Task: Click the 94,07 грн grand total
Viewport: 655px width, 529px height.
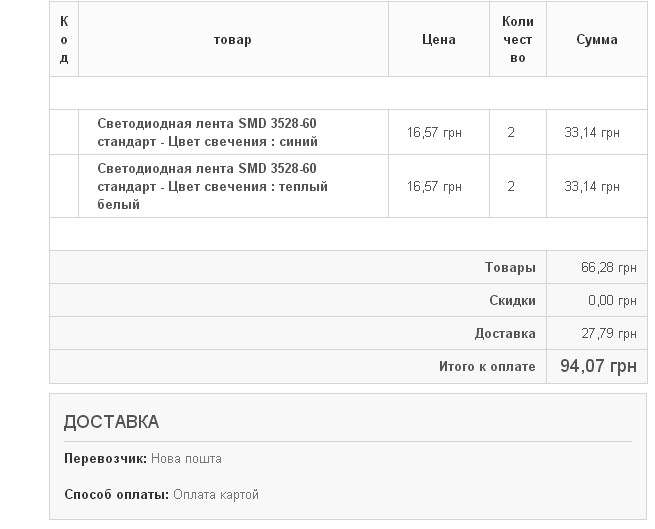Action: [598, 366]
